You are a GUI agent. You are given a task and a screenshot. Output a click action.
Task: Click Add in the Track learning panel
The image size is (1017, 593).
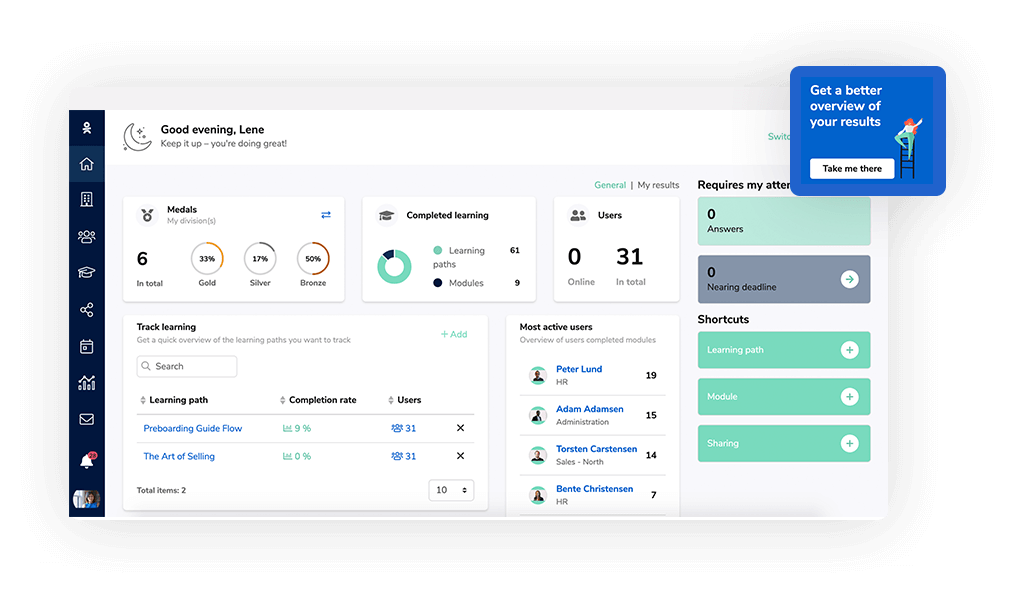pyautogui.click(x=454, y=334)
